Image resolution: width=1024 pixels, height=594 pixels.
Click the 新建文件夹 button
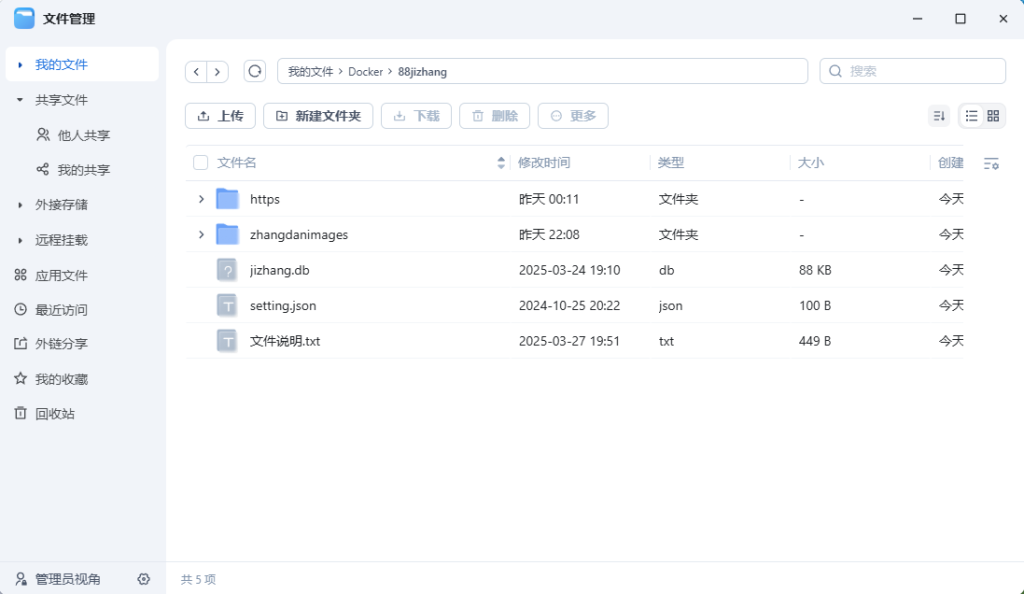[x=318, y=116]
